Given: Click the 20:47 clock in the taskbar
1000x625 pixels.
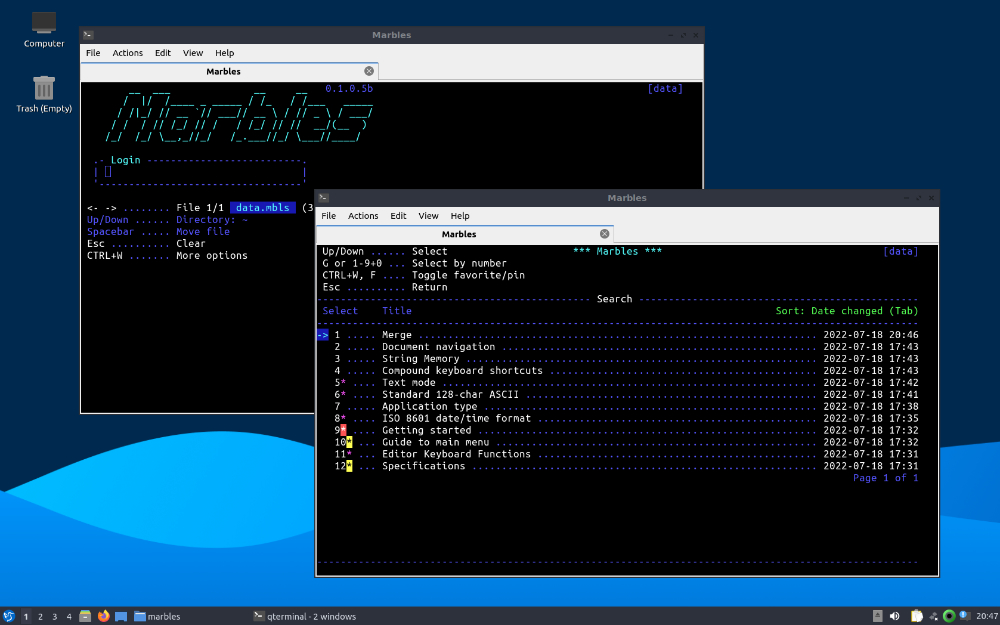Looking at the screenshot, I should point(987,616).
